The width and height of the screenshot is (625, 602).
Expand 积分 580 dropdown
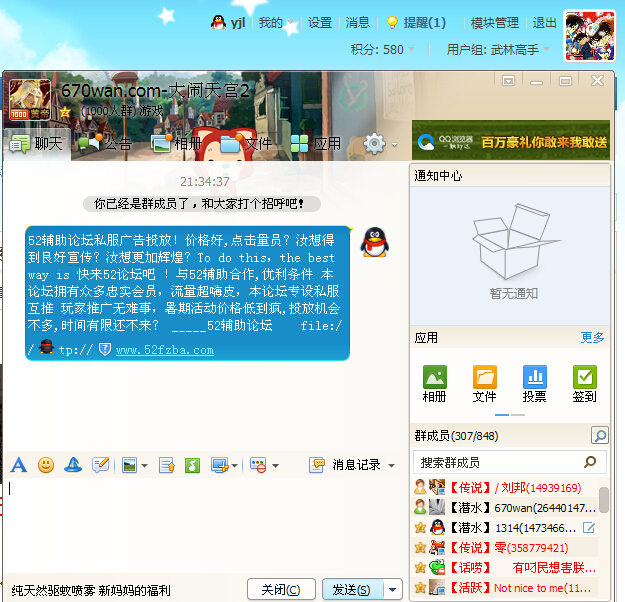(412, 49)
